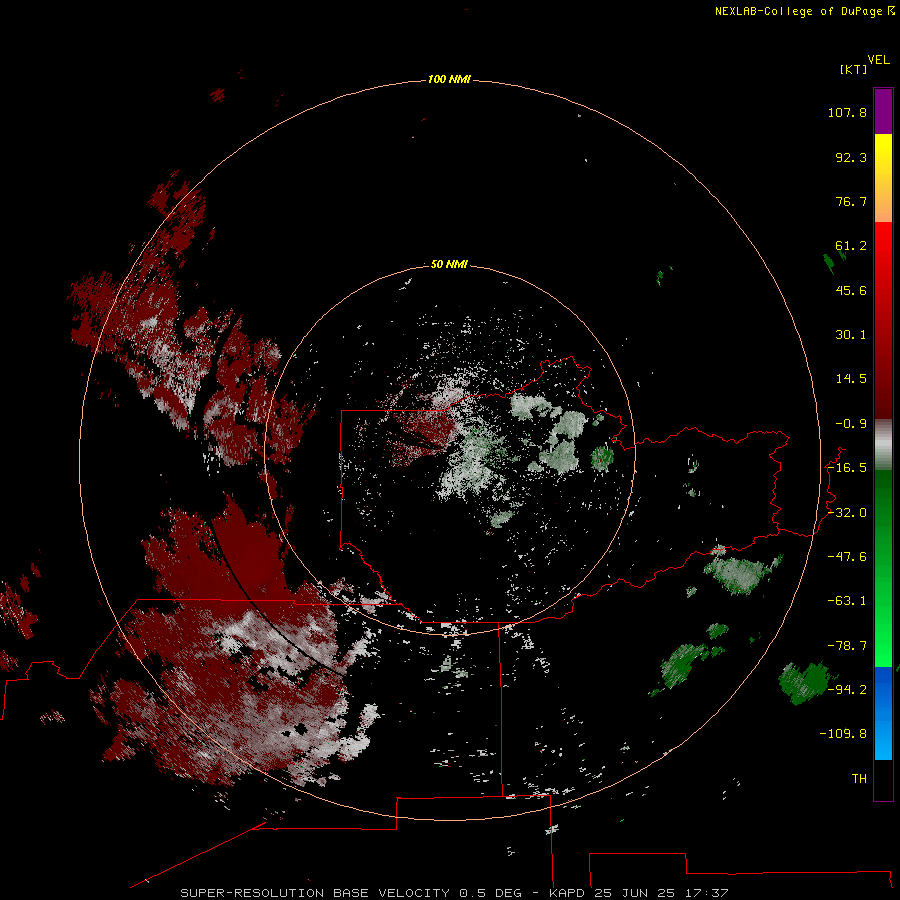Click the 61.2 velocity scale value

tap(851, 246)
